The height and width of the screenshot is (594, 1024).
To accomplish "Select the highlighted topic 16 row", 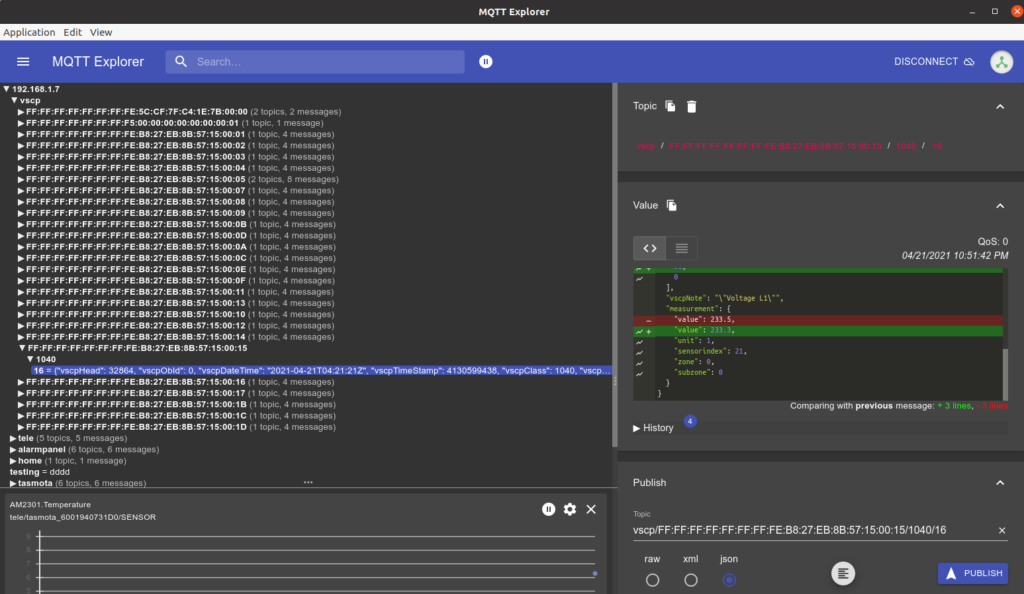I will click(321, 371).
